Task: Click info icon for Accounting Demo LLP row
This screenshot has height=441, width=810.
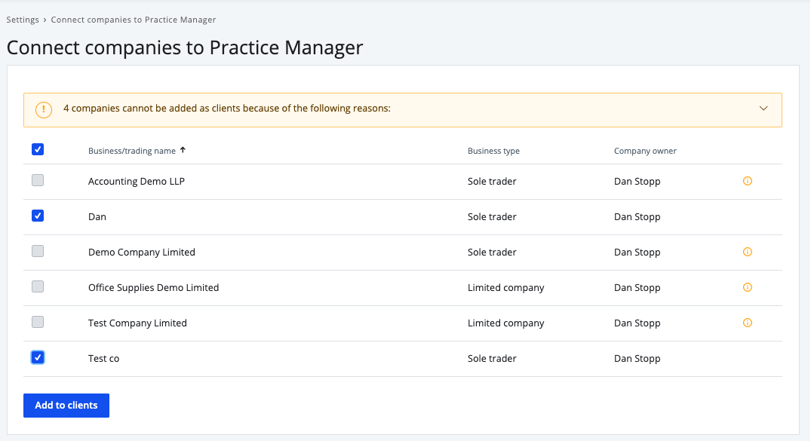Action: (x=747, y=181)
